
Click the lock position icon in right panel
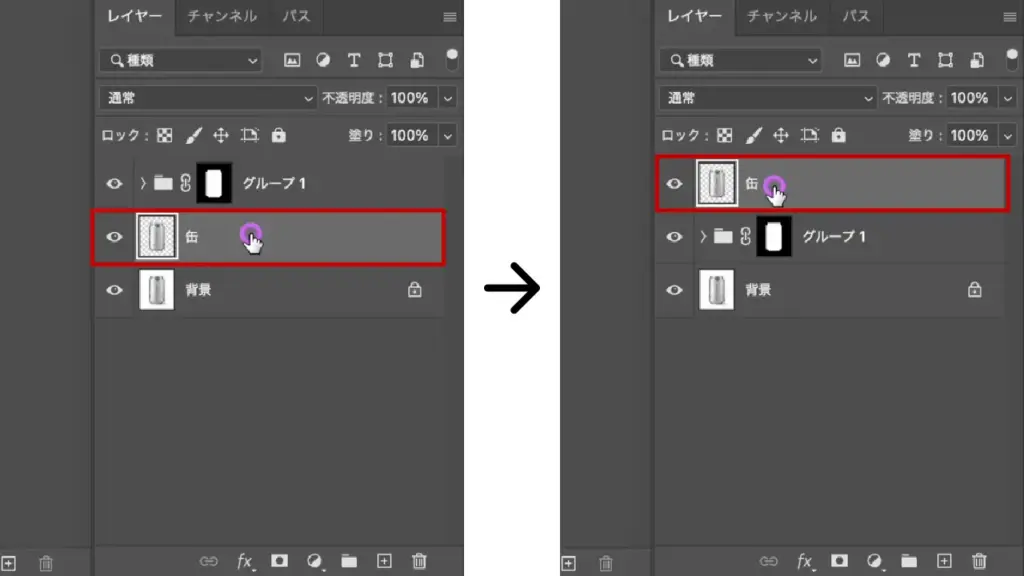781,135
